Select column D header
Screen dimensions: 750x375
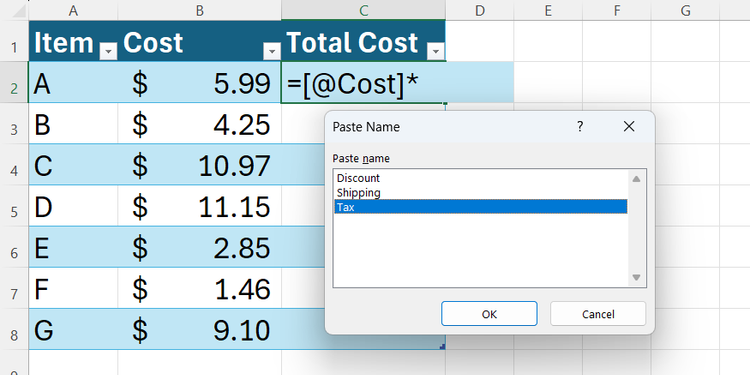pos(480,11)
